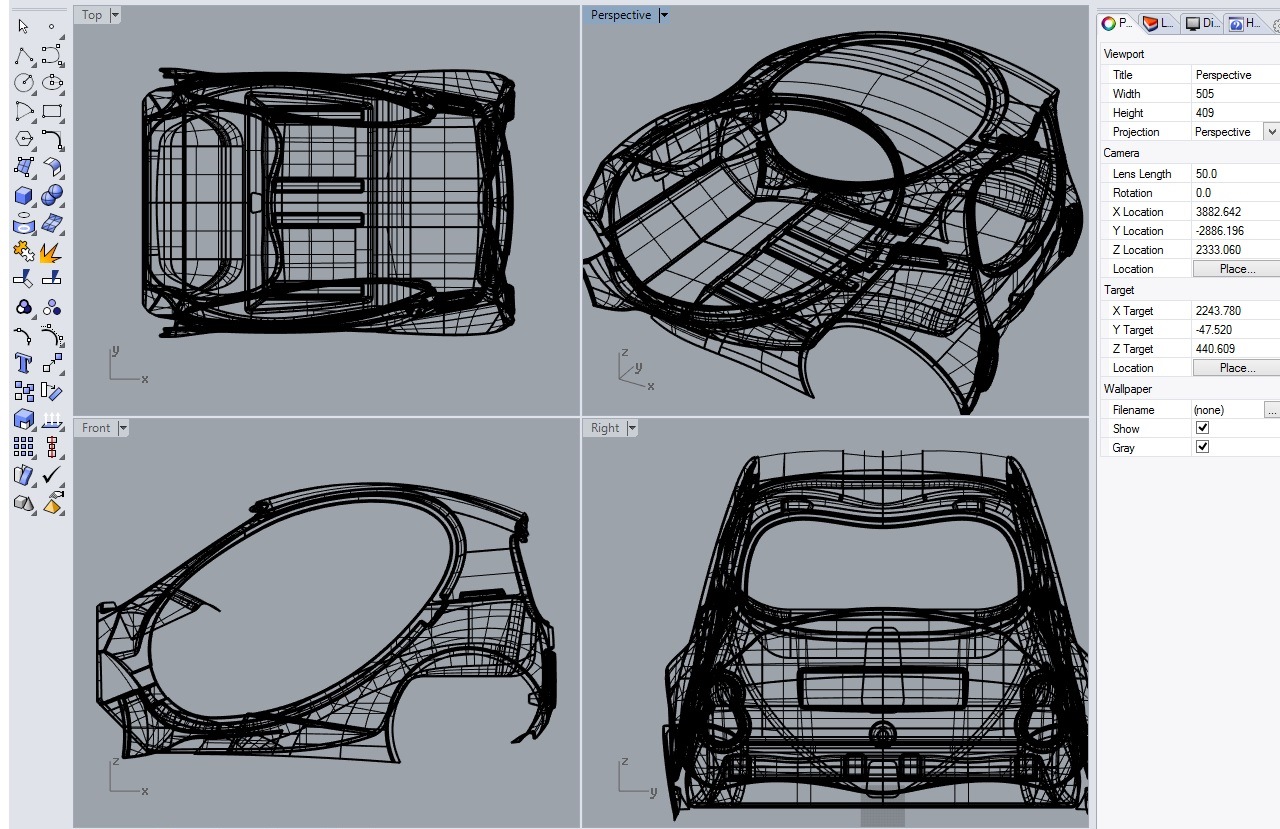Open the Display panel tab
This screenshot has width=1280, height=829.
1202,23
